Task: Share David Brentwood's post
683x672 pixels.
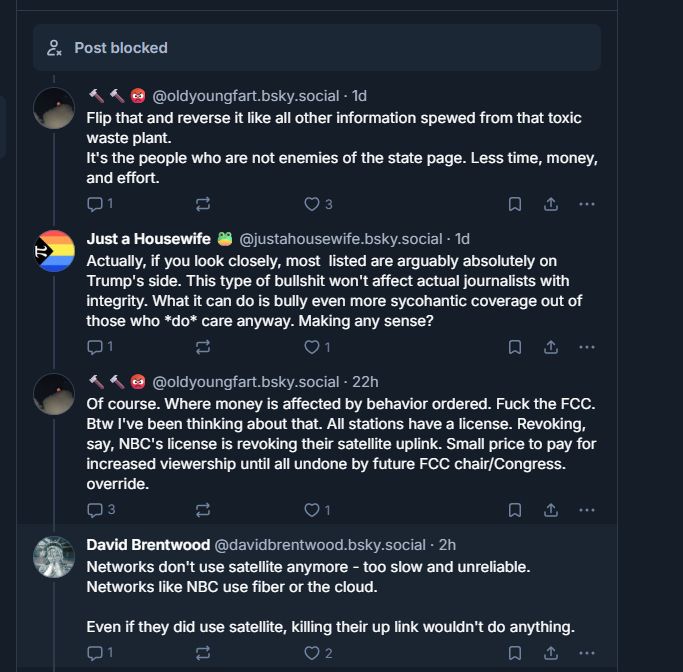Action: point(551,653)
